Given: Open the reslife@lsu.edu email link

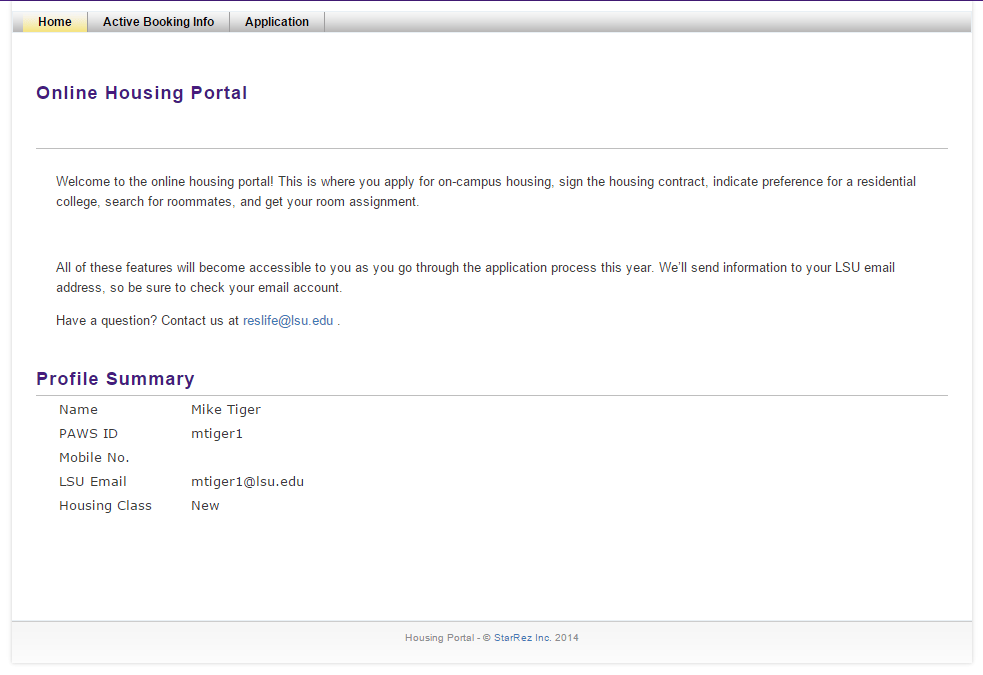Looking at the screenshot, I should [288, 320].
